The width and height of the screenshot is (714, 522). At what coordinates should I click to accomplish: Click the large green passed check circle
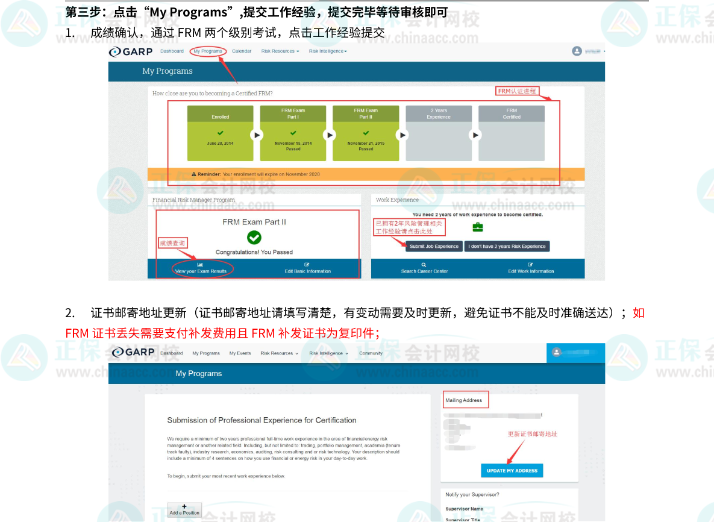click(254, 237)
